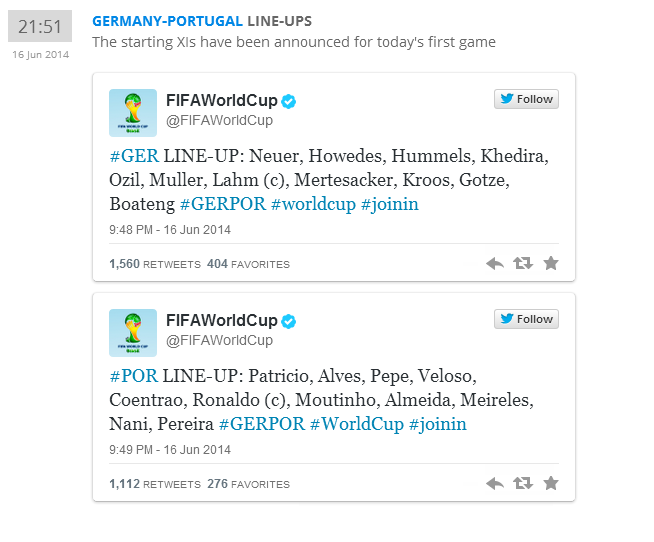Image resolution: width=654 pixels, height=542 pixels.
Task: Follow FIFAWorldCup from the Germany tweet
Action: coord(526,99)
